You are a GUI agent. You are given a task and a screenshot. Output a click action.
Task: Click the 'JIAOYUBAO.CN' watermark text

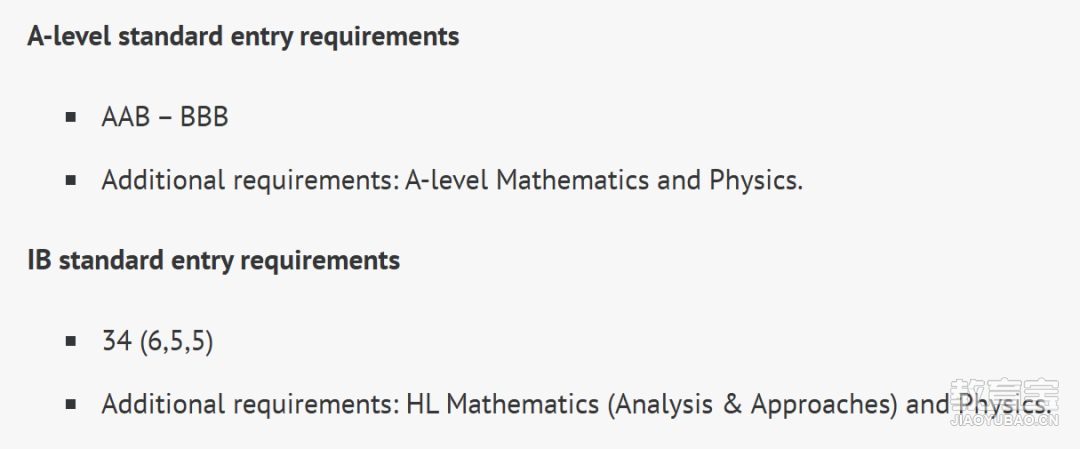pos(1004,420)
